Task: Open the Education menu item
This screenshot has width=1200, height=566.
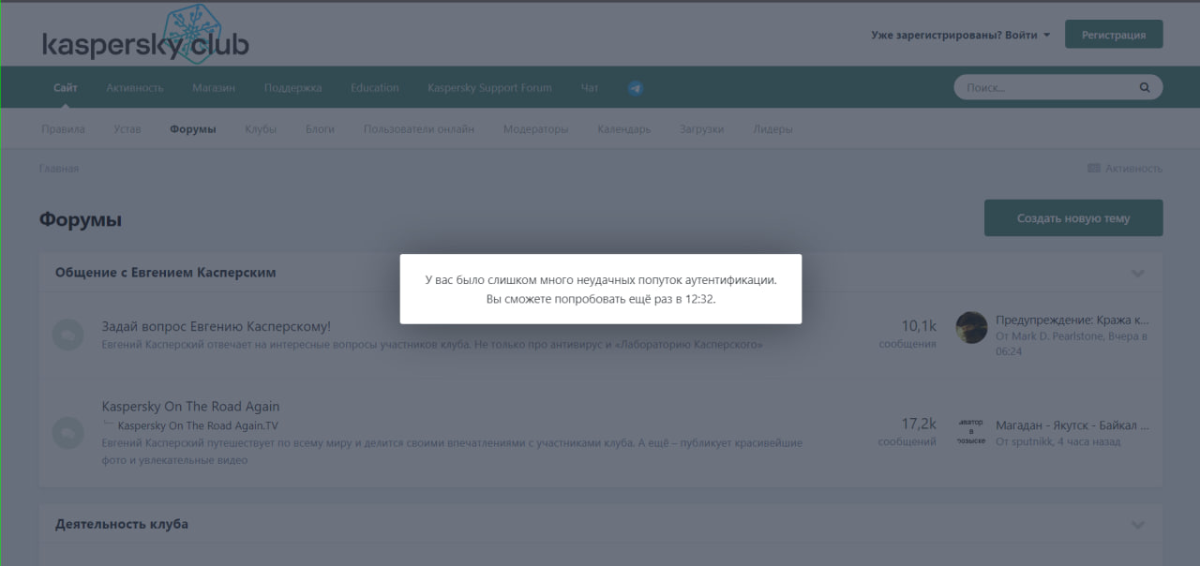Action: [x=375, y=88]
